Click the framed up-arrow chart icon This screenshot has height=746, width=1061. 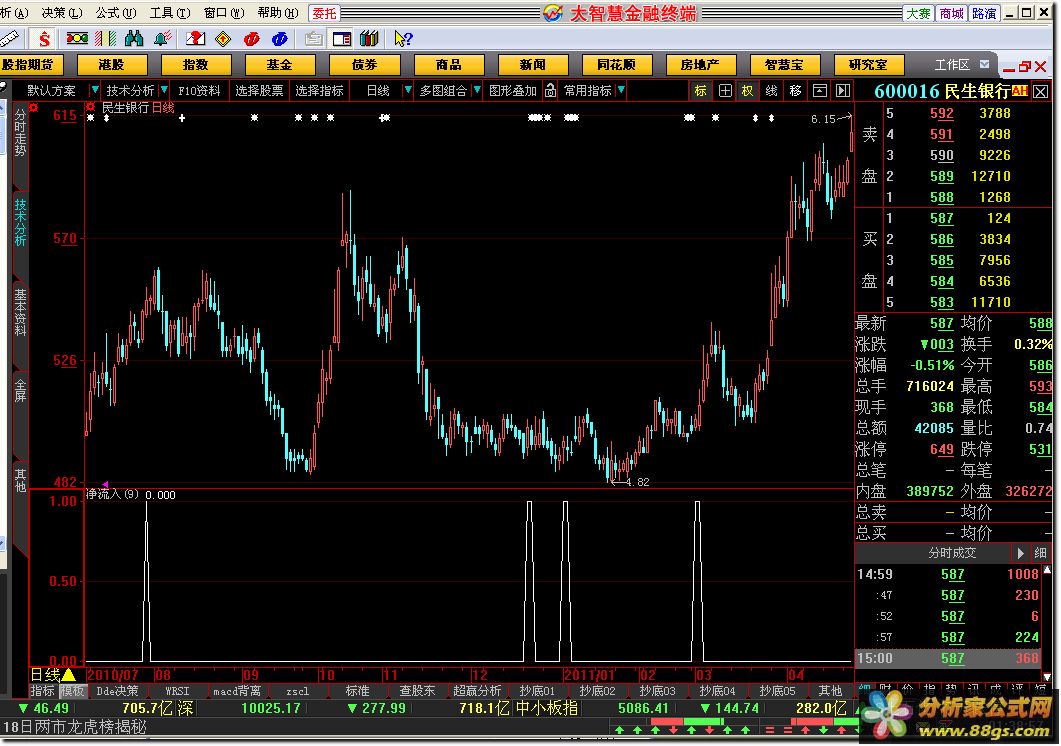[x=819, y=90]
